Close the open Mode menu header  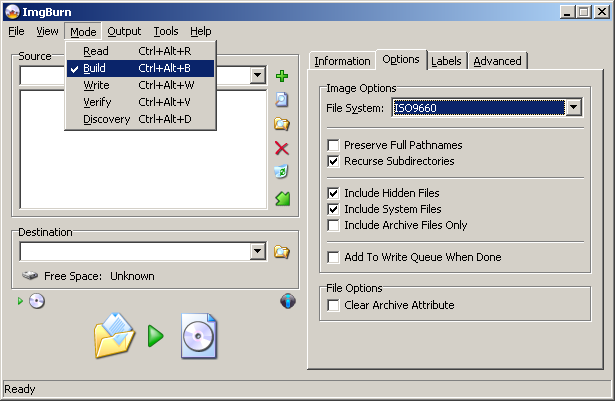coord(83,31)
